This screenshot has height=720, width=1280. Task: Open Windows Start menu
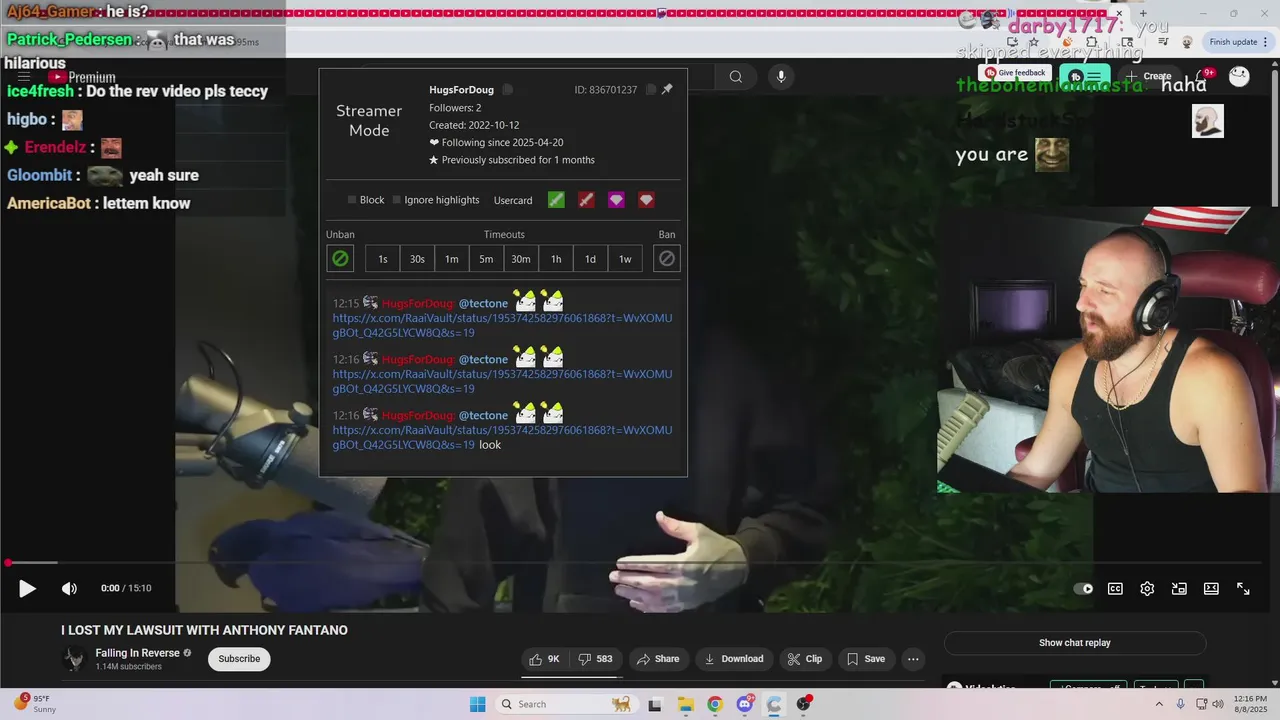[x=477, y=704]
